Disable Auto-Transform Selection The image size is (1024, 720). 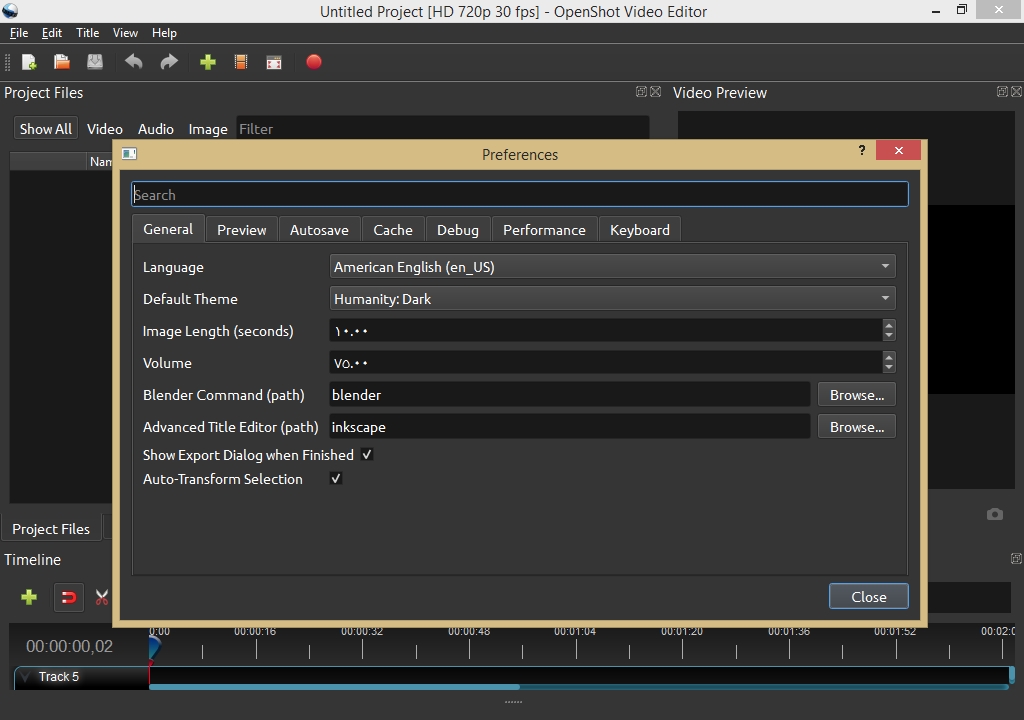(x=336, y=479)
